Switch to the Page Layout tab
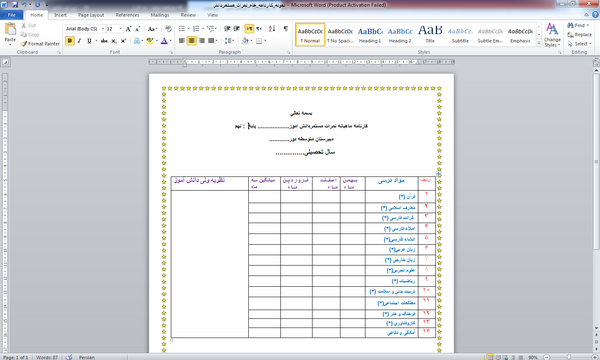The height and width of the screenshot is (360, 600). (x=91, y=15)
